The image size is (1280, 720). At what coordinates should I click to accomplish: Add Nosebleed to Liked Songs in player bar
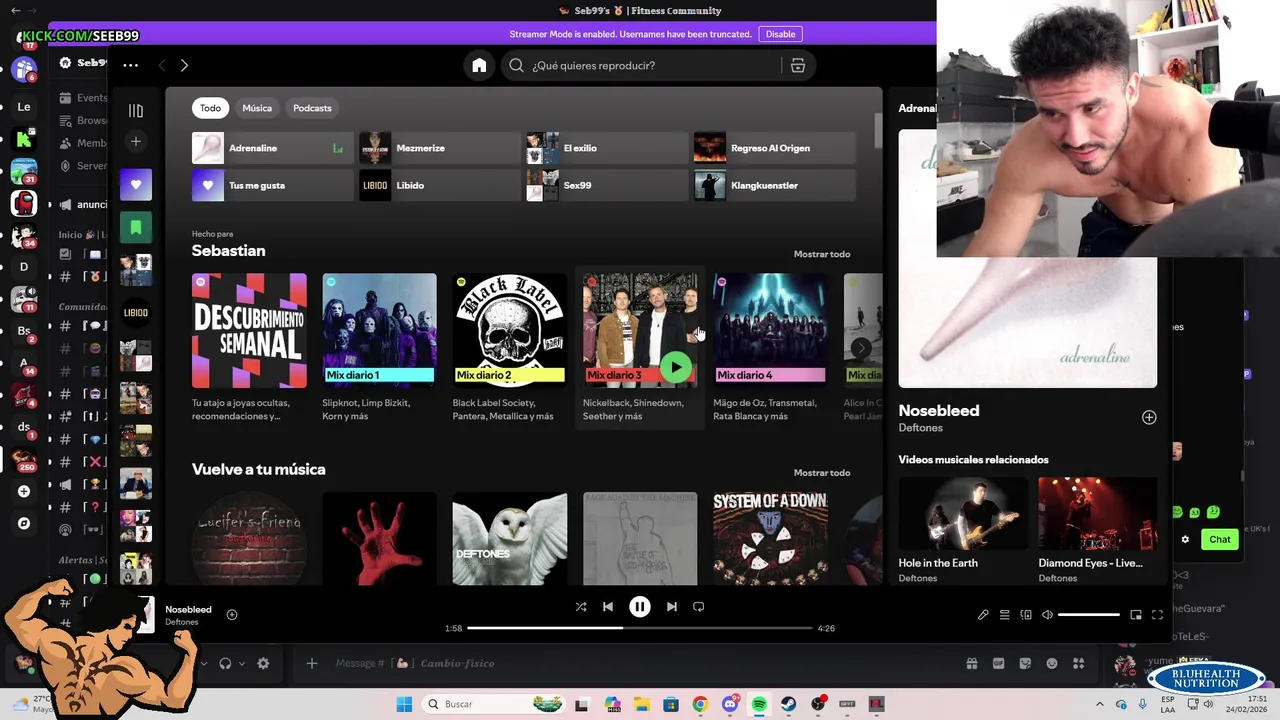point(232,615)
